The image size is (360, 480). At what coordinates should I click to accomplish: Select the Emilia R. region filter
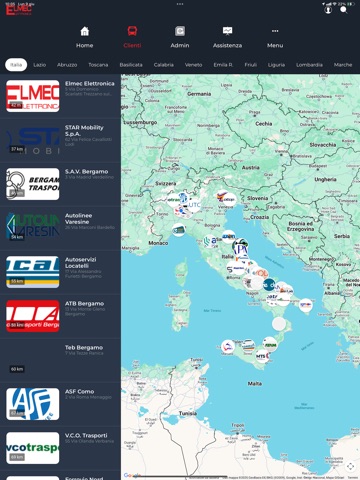tap(223, 65)
